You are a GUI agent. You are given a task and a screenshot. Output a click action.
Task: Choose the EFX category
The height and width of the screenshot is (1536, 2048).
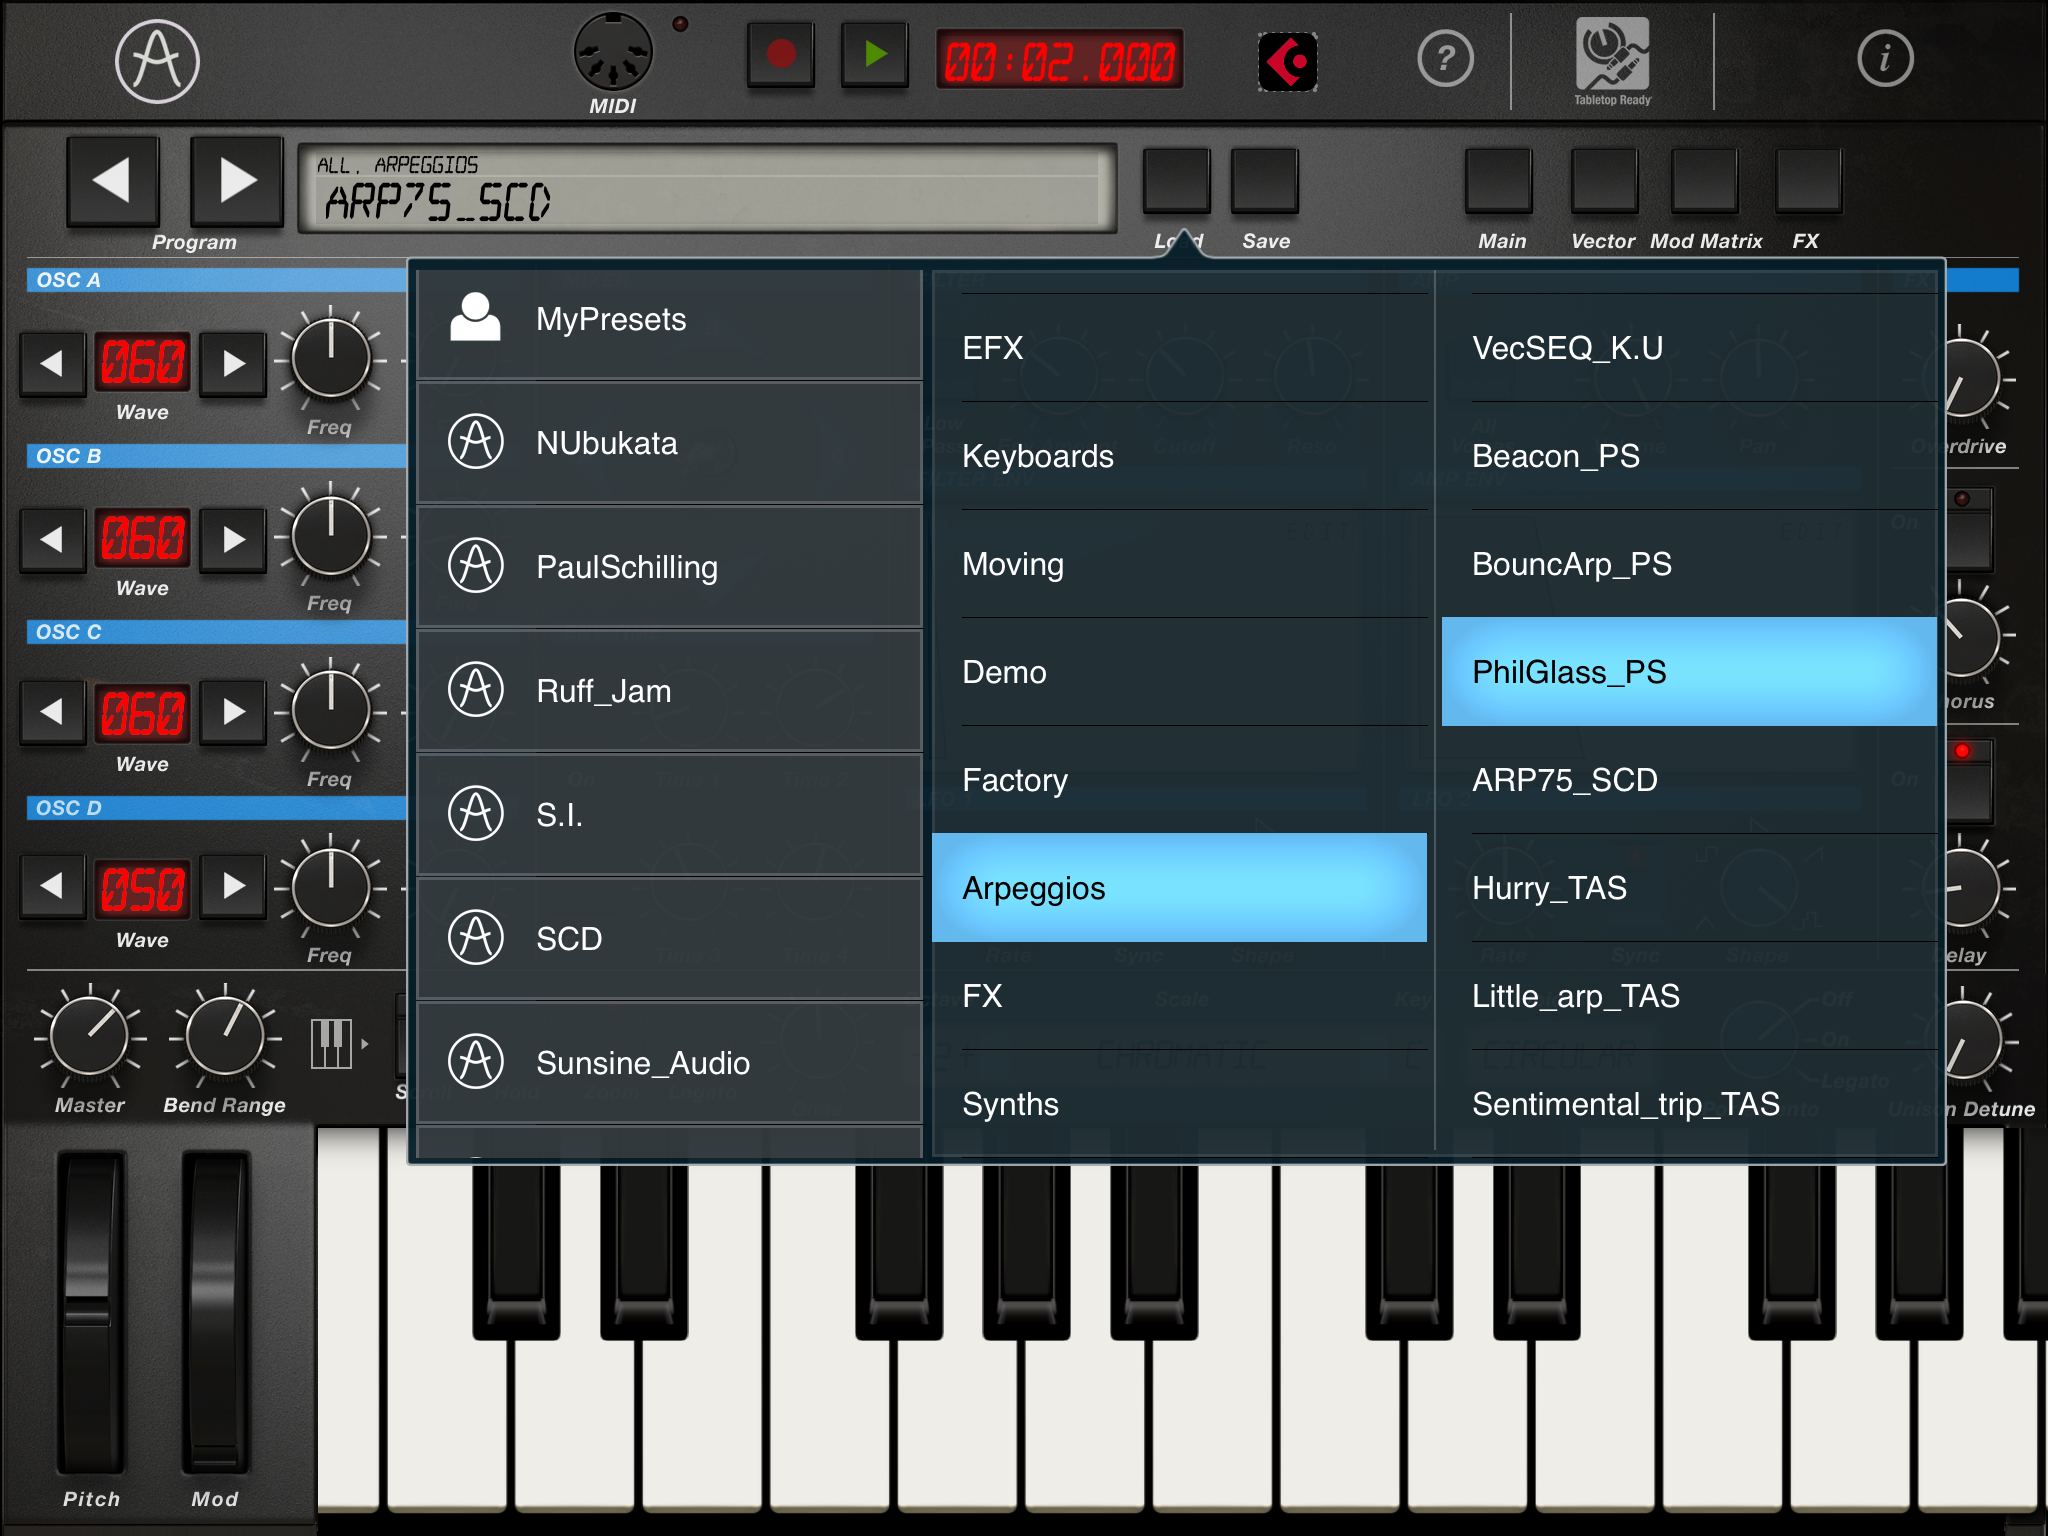(x=1180, y=348)
